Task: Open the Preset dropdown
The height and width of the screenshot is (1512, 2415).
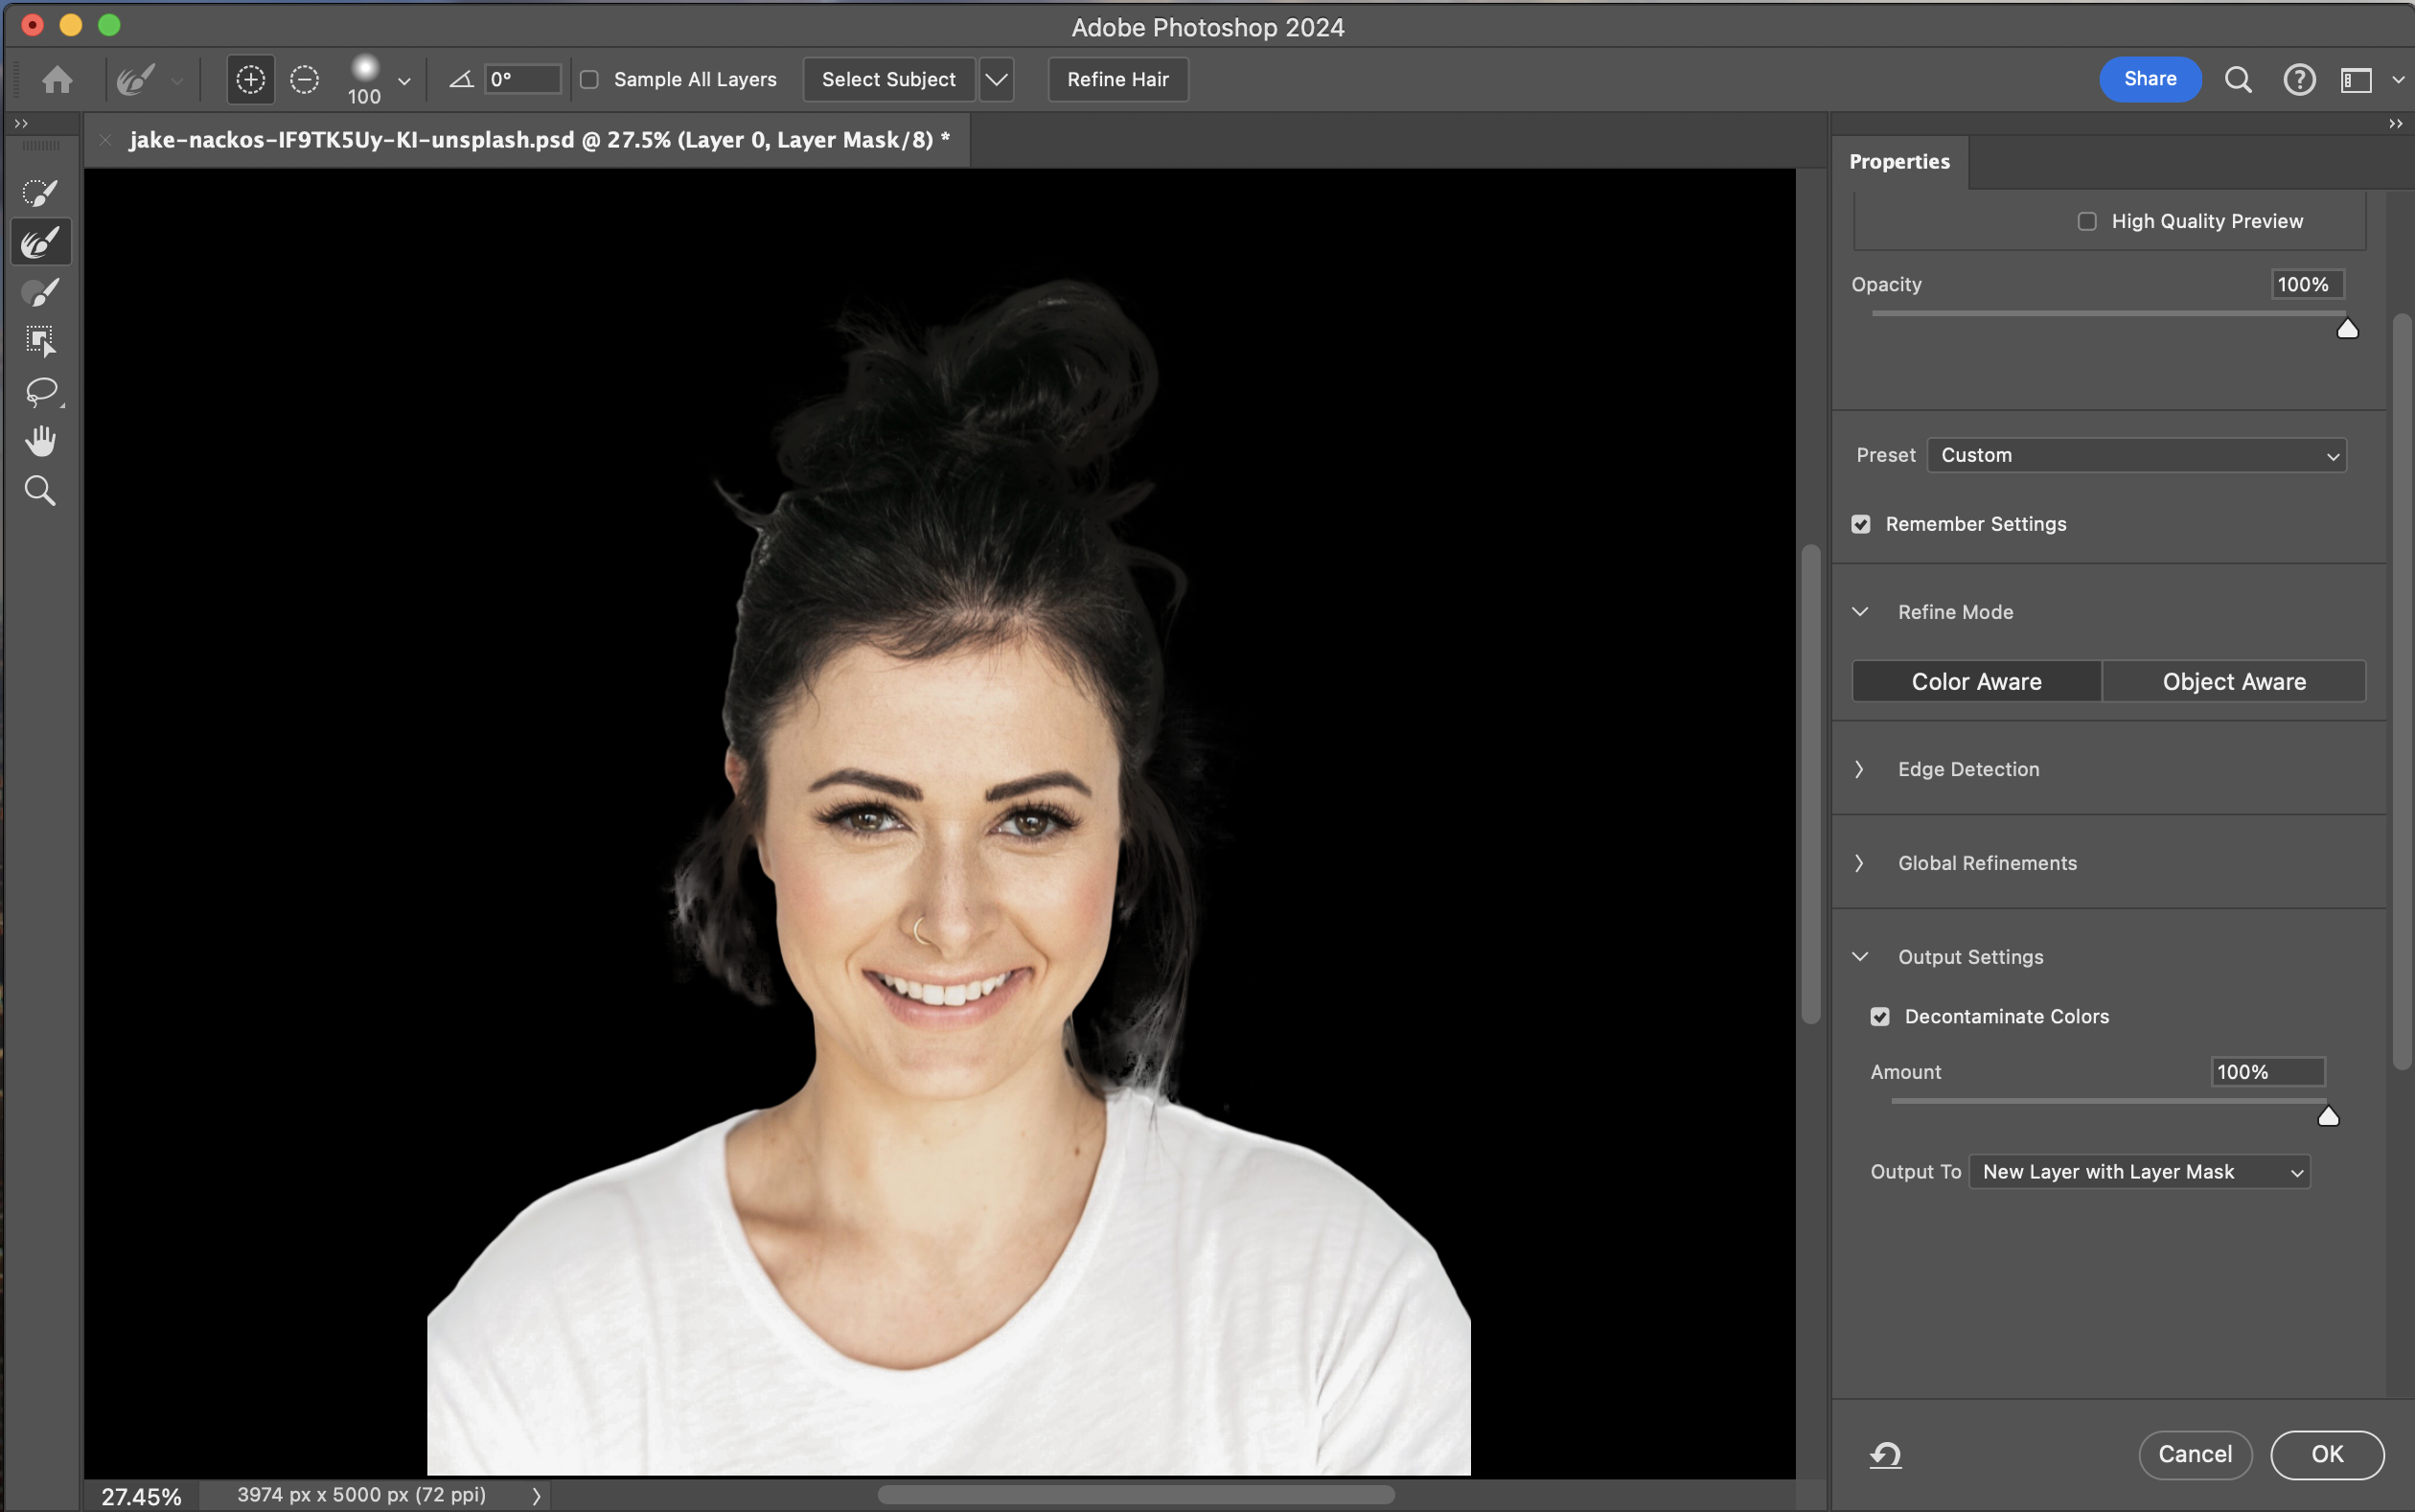Action: [2136, 455]
